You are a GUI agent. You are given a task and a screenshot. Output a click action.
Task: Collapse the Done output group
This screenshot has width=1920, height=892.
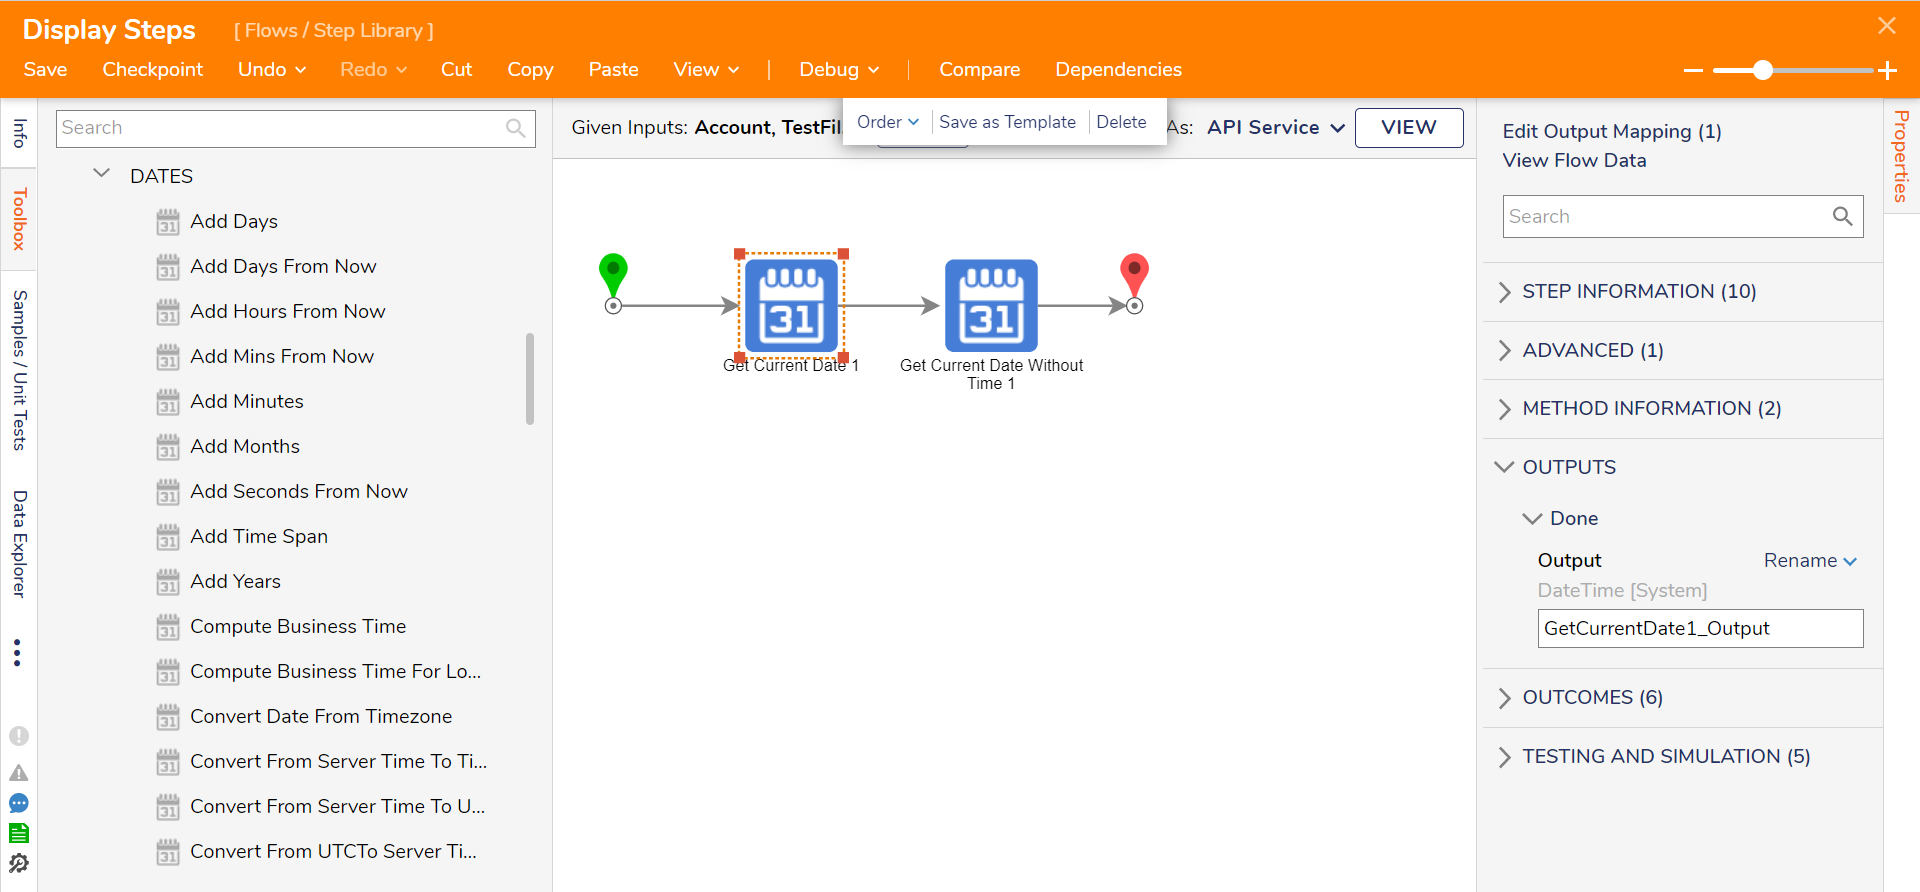click(1532, 518)
